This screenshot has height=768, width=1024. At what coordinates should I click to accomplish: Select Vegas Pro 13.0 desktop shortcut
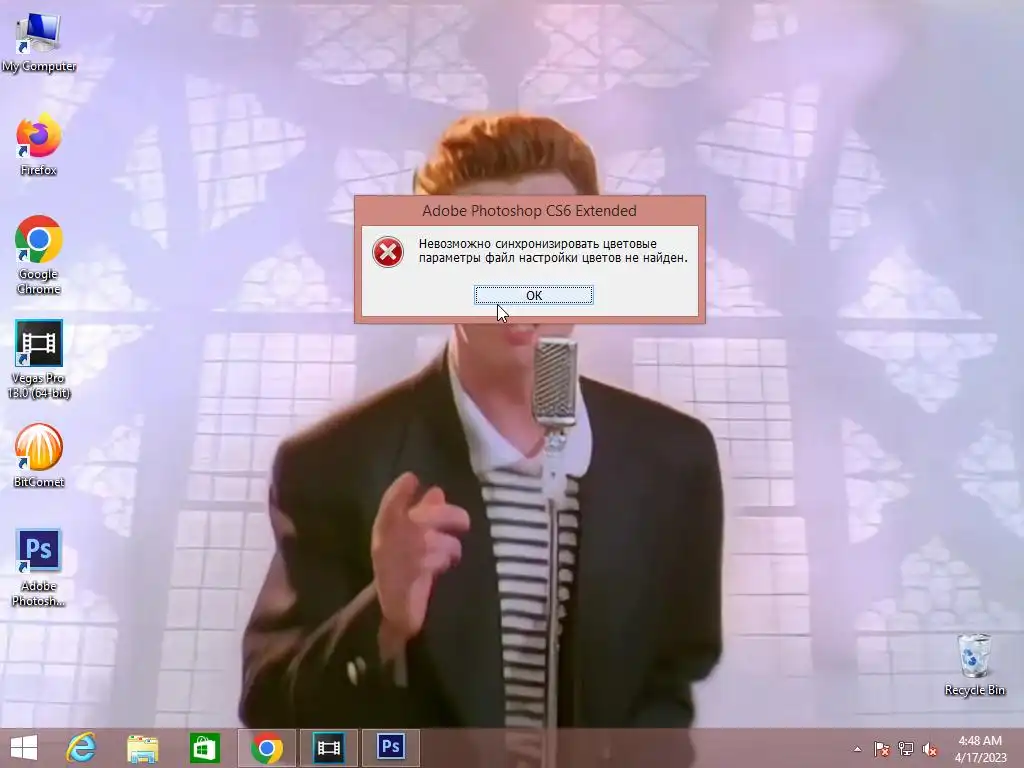[39, 359]
